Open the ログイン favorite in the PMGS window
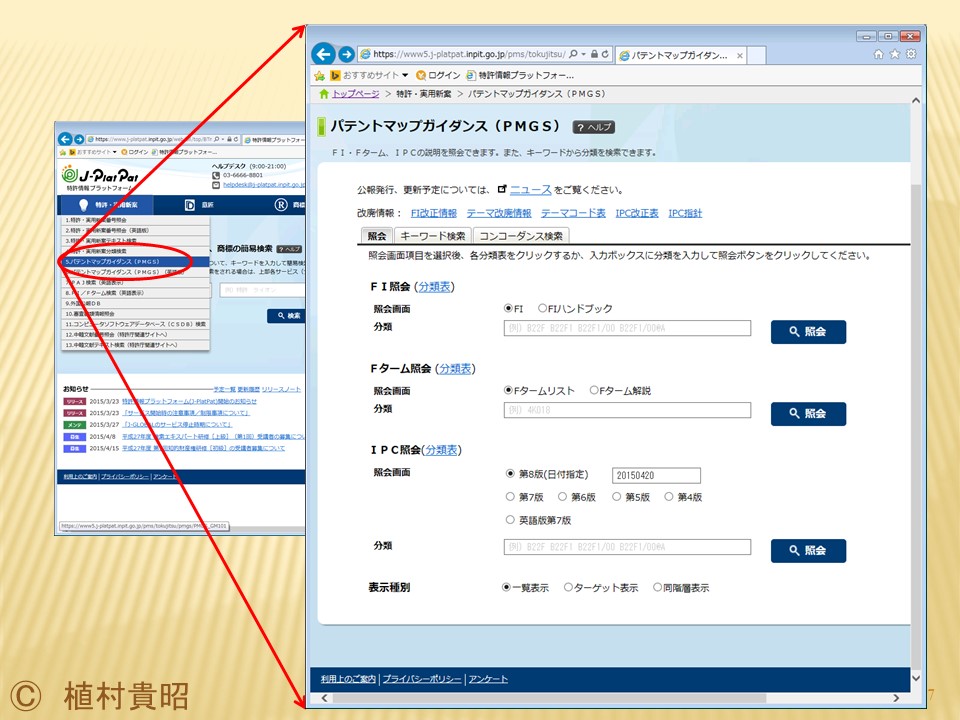Screen dimensions: 960x720 coord(438,75)
